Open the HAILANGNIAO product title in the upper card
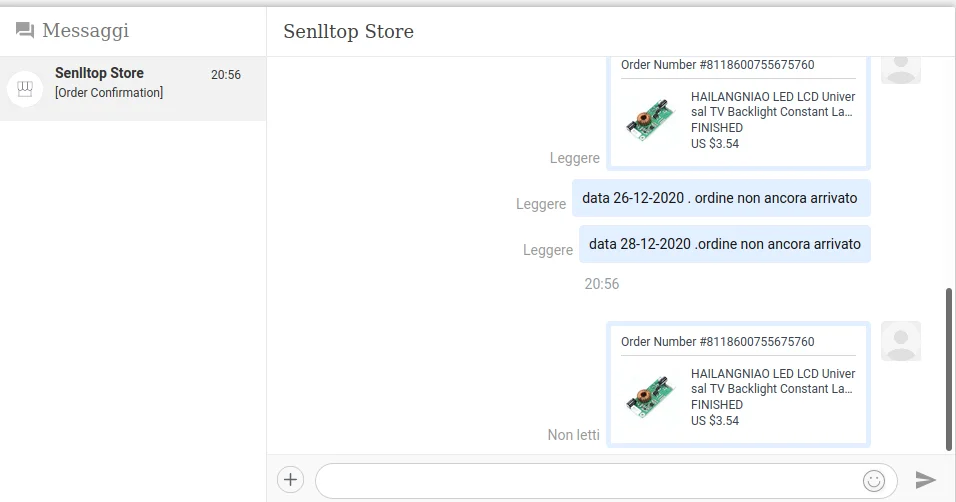 point(773,104)
